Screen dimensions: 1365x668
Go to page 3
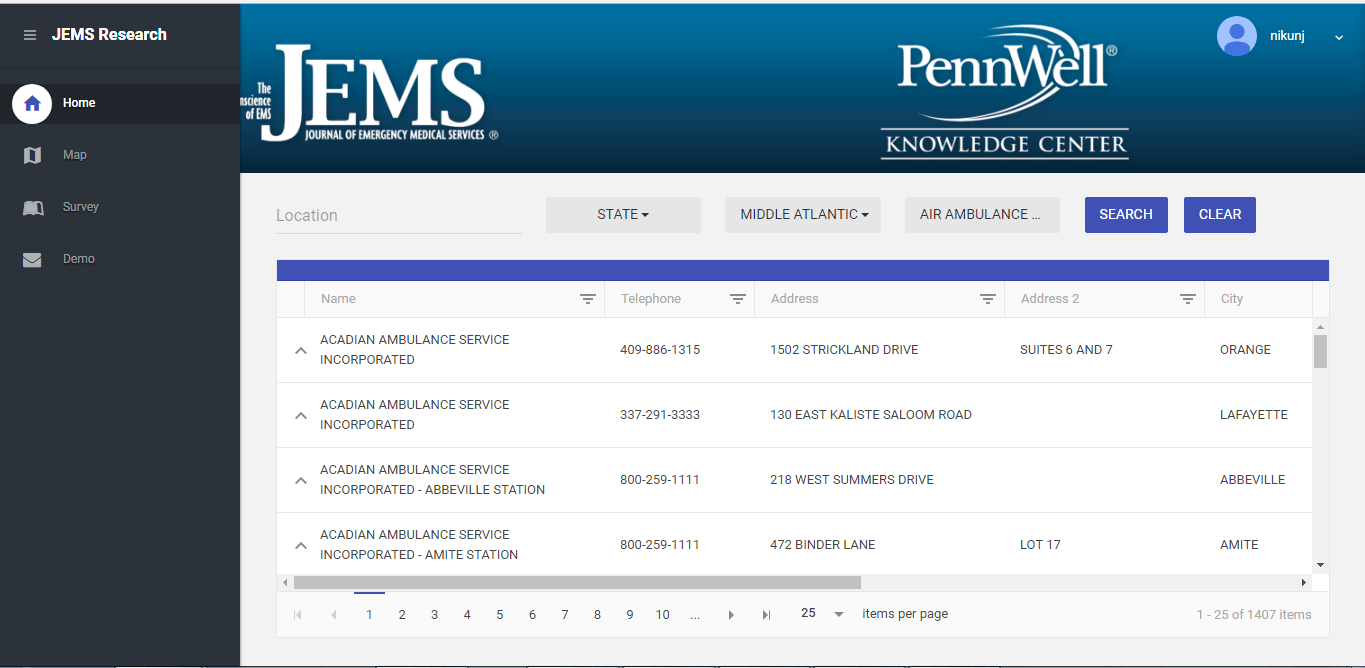pos(434,615)
